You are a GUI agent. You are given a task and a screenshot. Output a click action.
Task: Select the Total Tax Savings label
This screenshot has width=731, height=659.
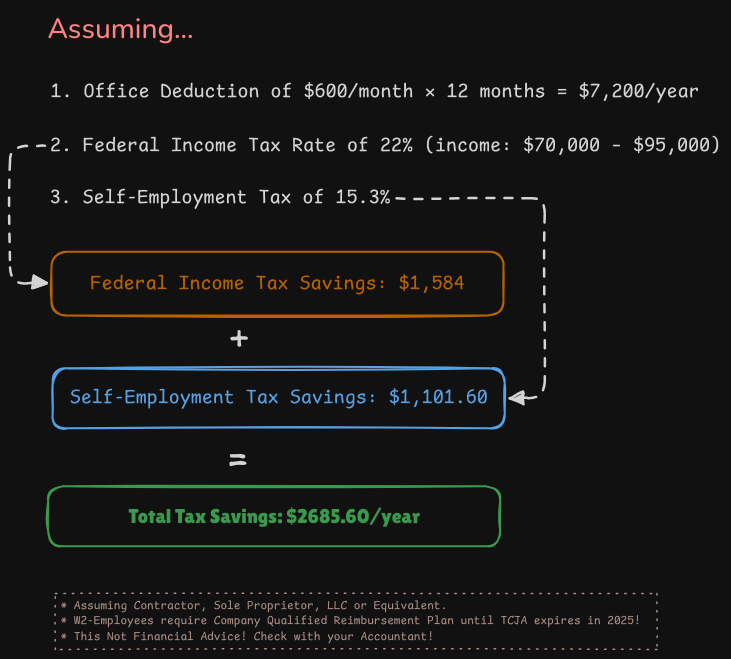[x=205, y=517]
